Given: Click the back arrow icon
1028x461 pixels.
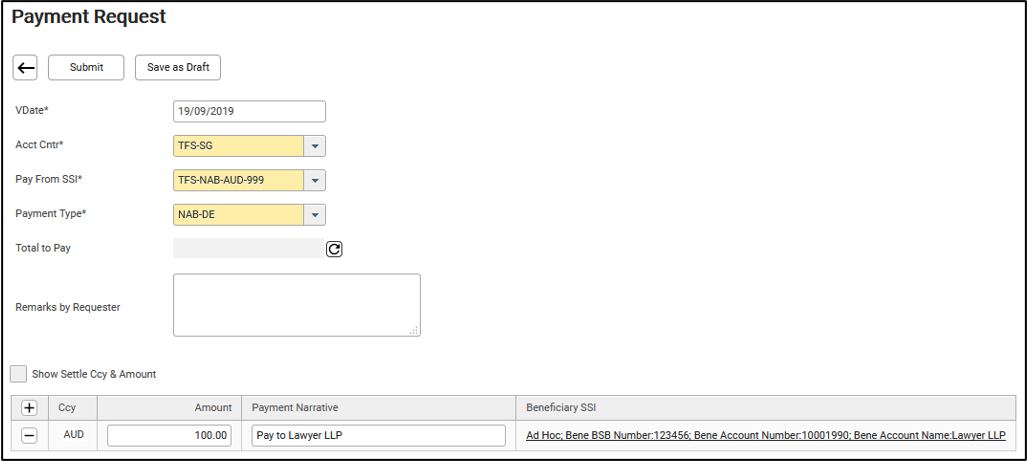Looking at the screenshot, I should (x=26, y=68).
